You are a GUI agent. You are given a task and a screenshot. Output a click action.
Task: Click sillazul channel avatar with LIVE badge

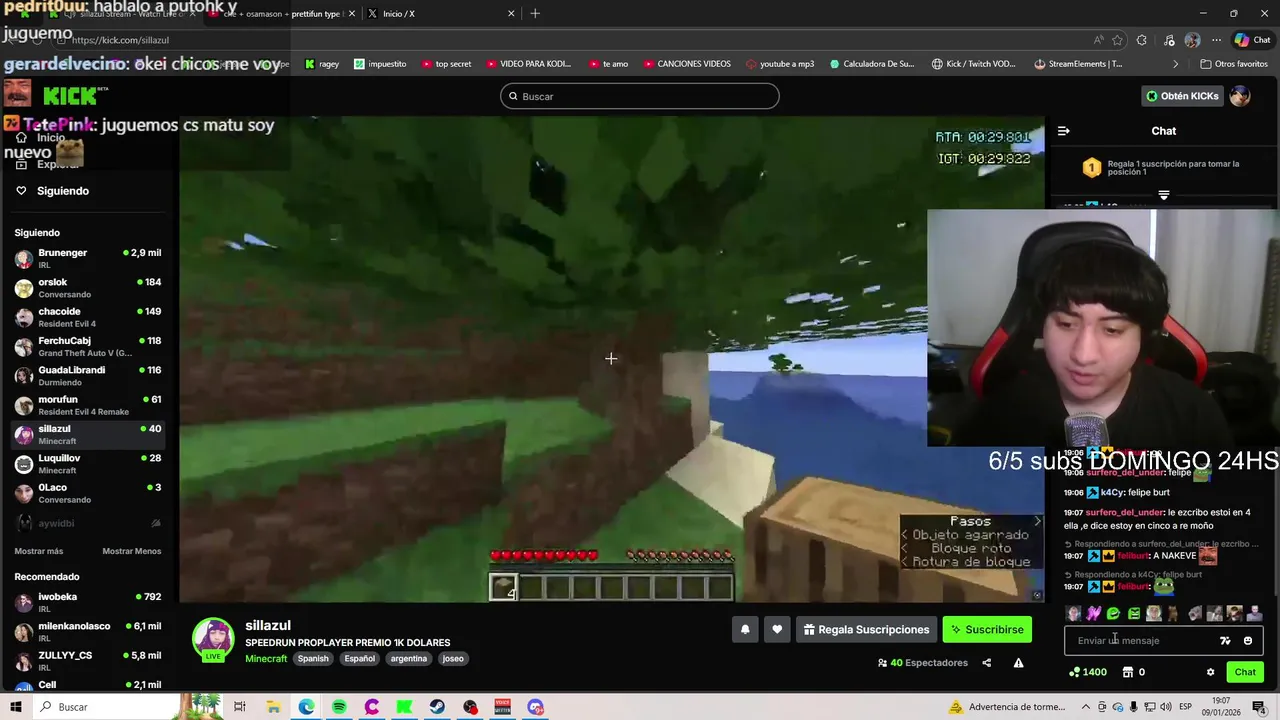tap(213, 640)
